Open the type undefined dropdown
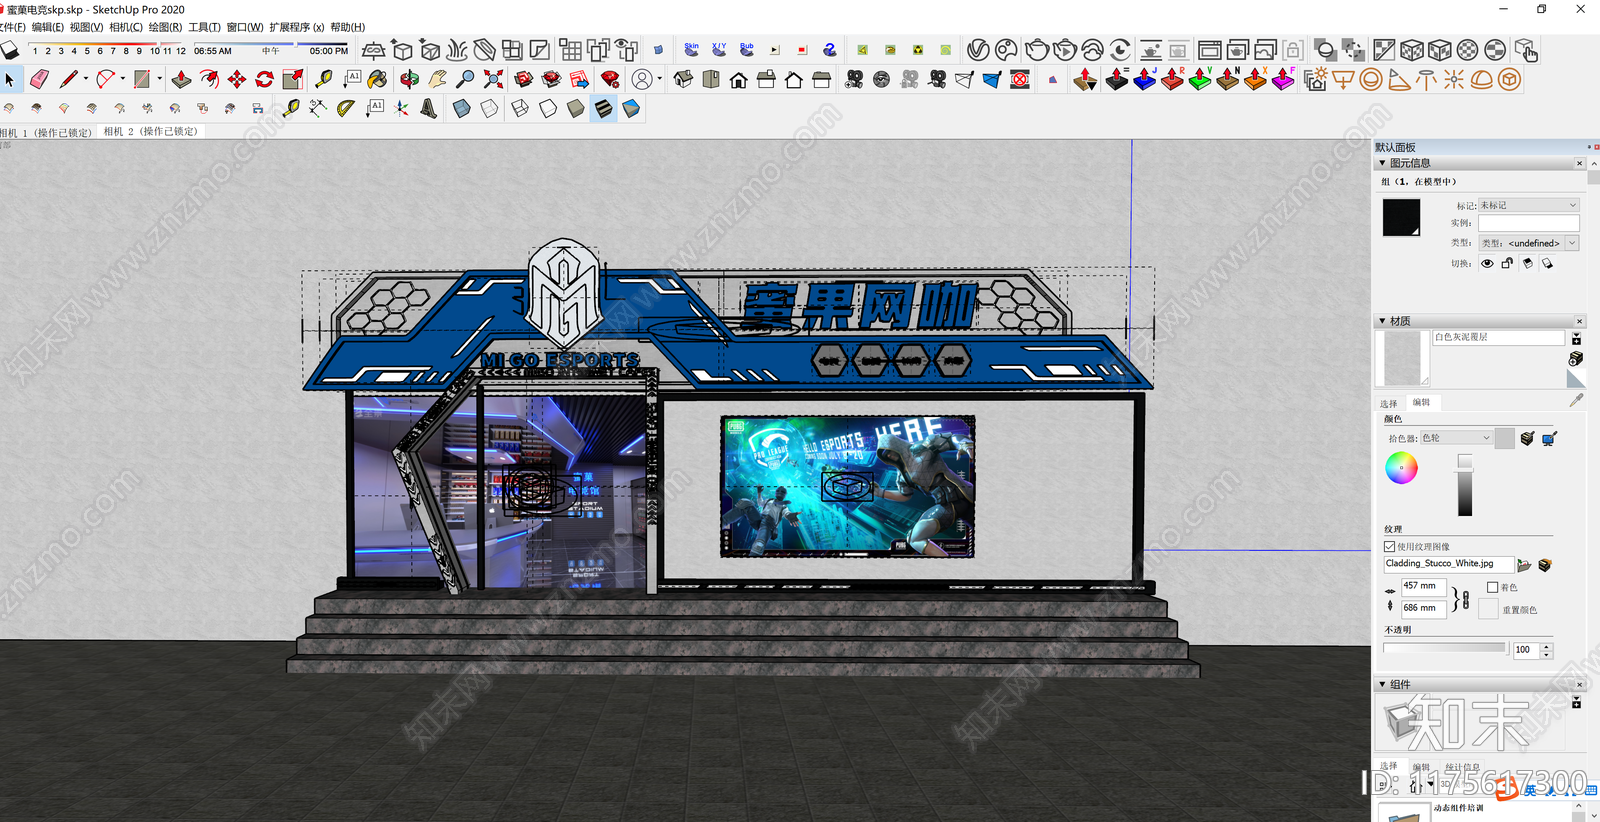1600x822 pixels. point(1572,243)
